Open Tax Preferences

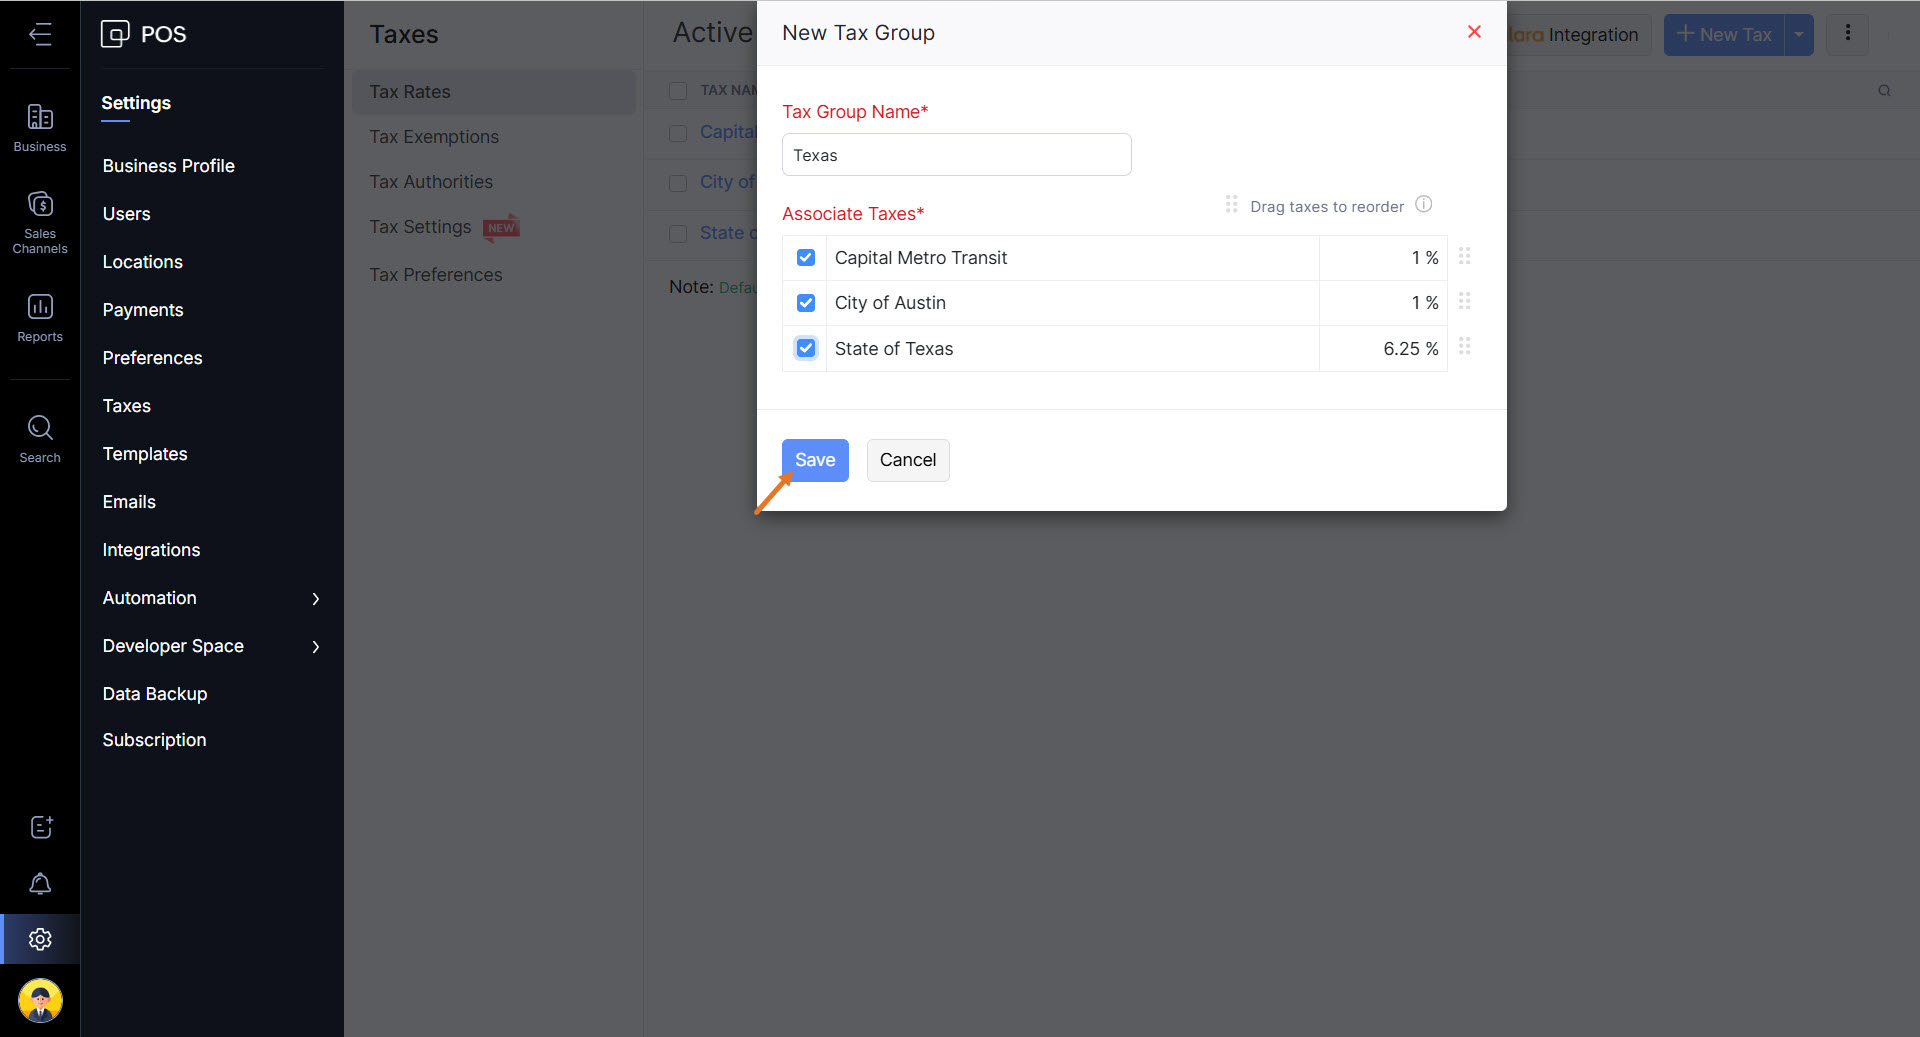(436, 275)
